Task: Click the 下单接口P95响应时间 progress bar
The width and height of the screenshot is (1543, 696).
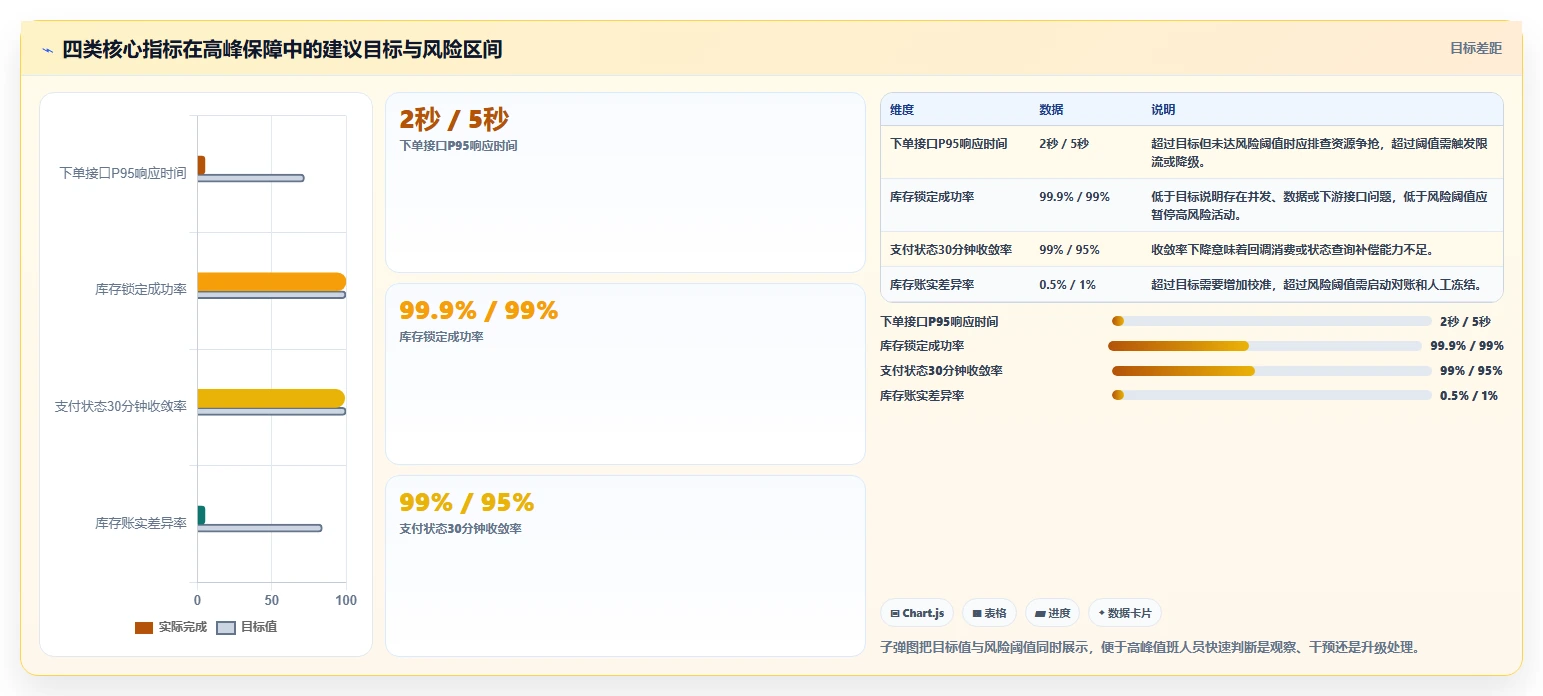Action: (x=1271, y=321)
